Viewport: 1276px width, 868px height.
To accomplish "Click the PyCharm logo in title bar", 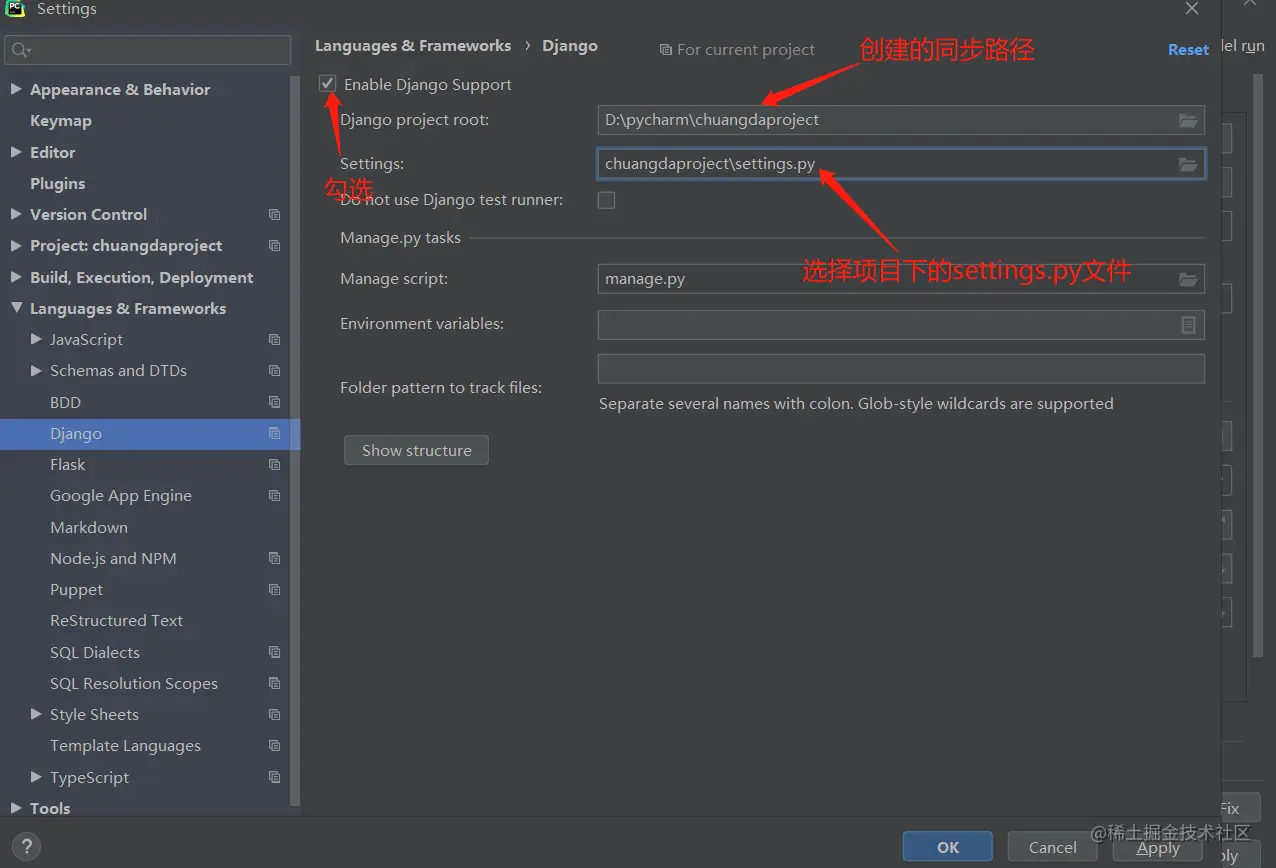I will [x=15, y=9].
